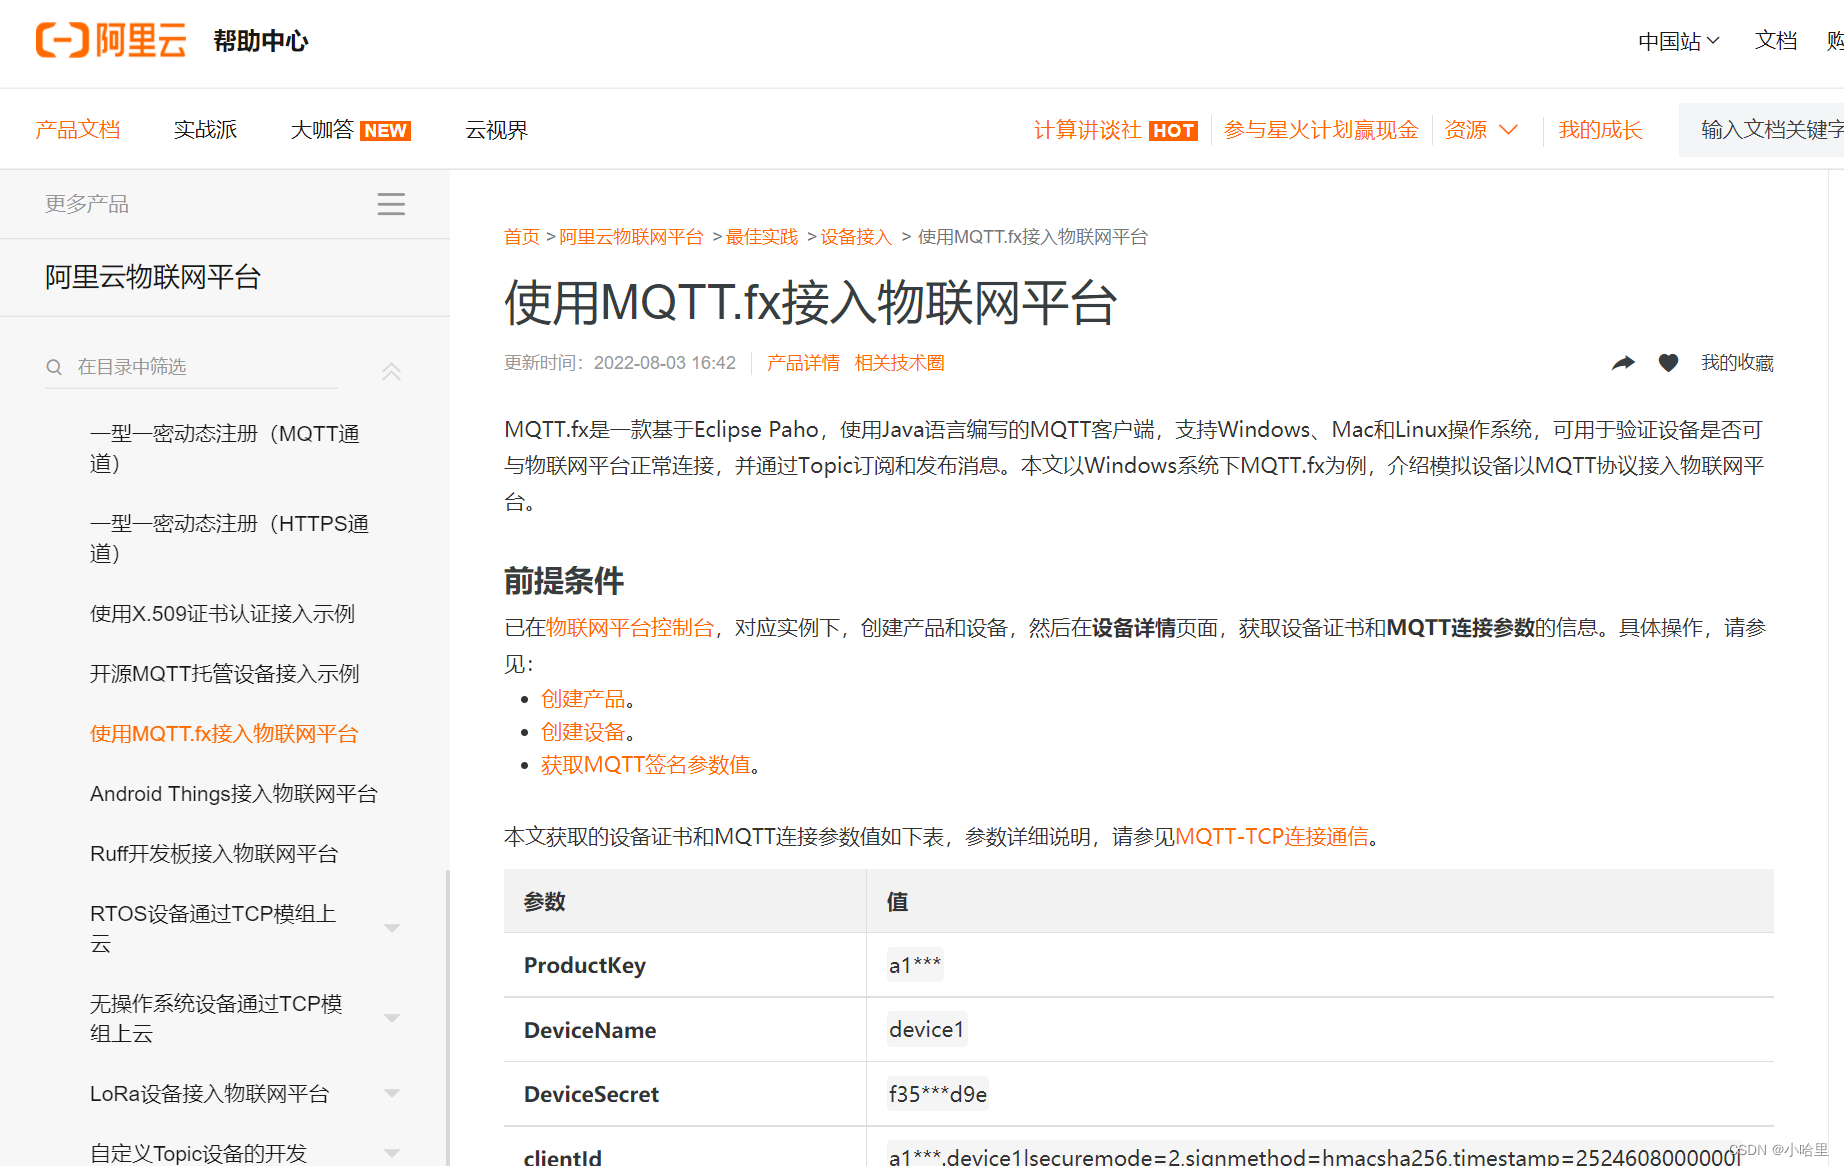This screenshot has height=1166, width=1844.
Task: Click the HOT badge next to 计算讲谈社
Action: pyautogui.click(x=1173, y=130)
